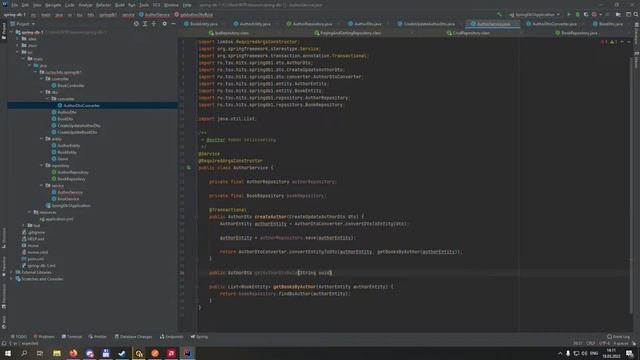This screenshot has height=360, width=640.
Task: Collapse all nodes in project panel toolbar
Action: pos(154,24)
